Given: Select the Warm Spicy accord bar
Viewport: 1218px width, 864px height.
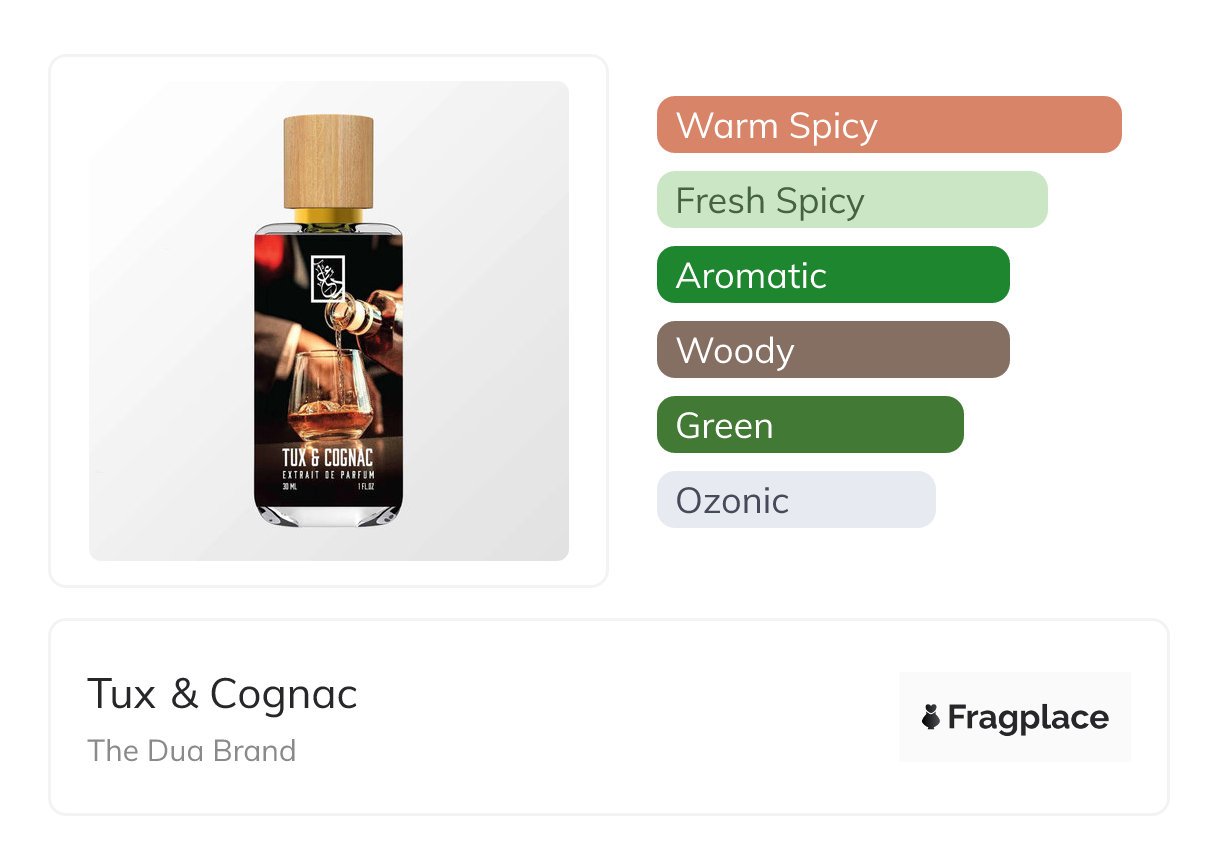Looking at the screenshot, I should click(888, 125).
